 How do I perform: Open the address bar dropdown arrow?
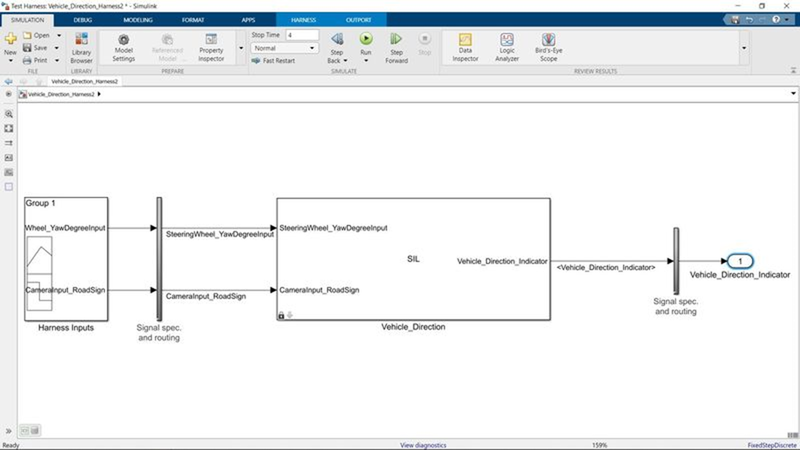(793, 94)
